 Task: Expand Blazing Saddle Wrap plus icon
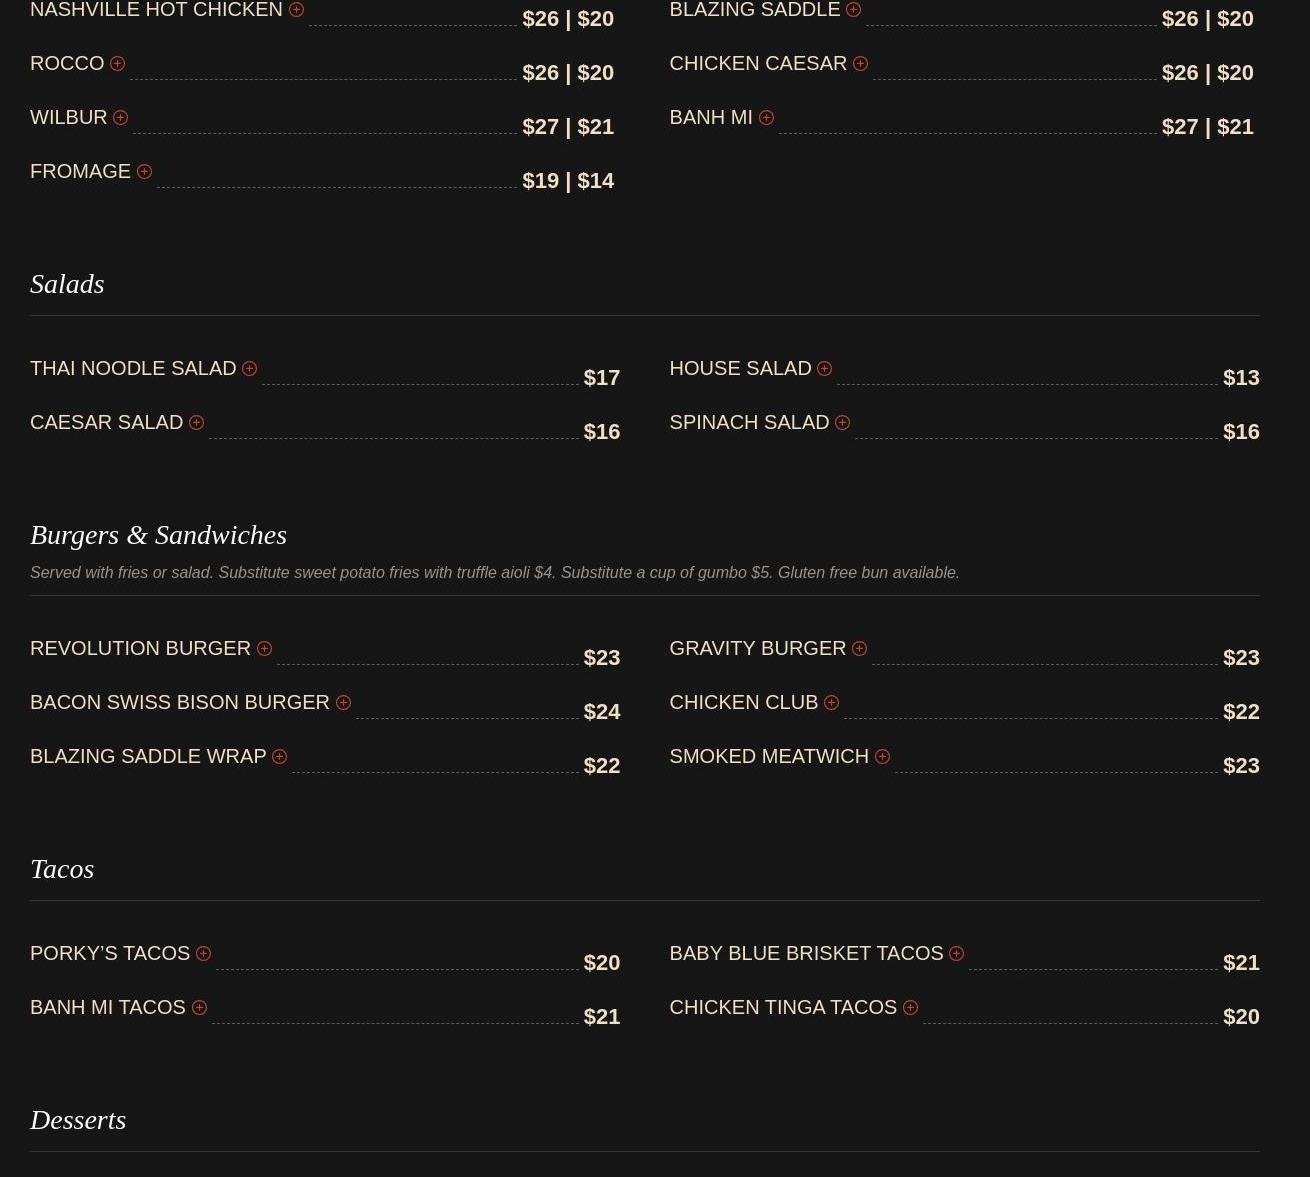[x=279, y=757]
